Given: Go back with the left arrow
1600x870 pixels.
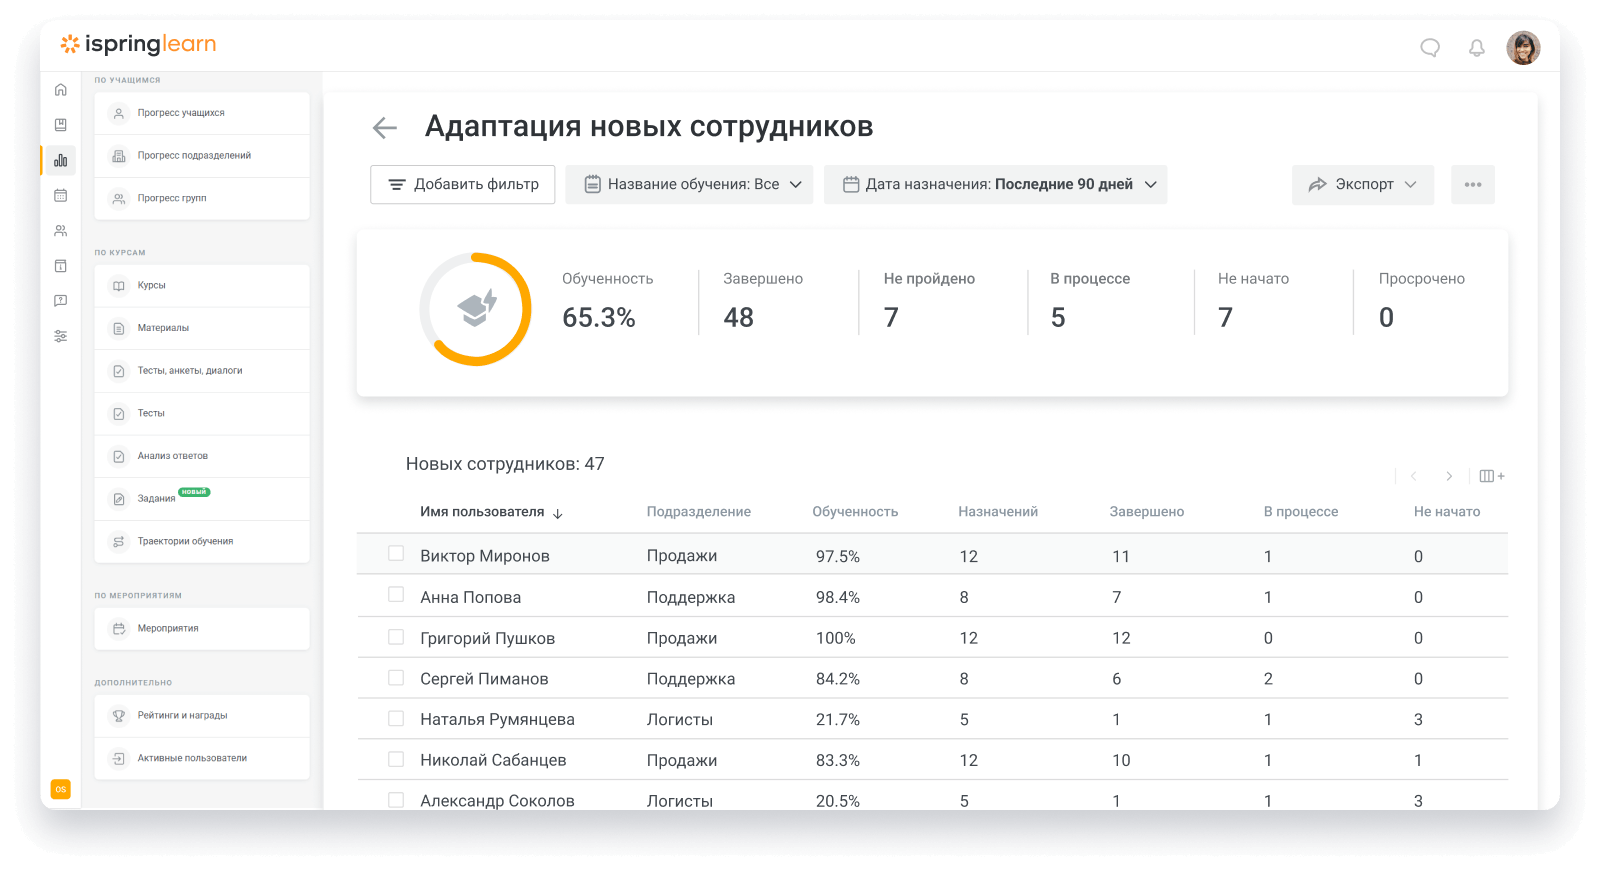Looking at the screenshot, I should point(385,127).
